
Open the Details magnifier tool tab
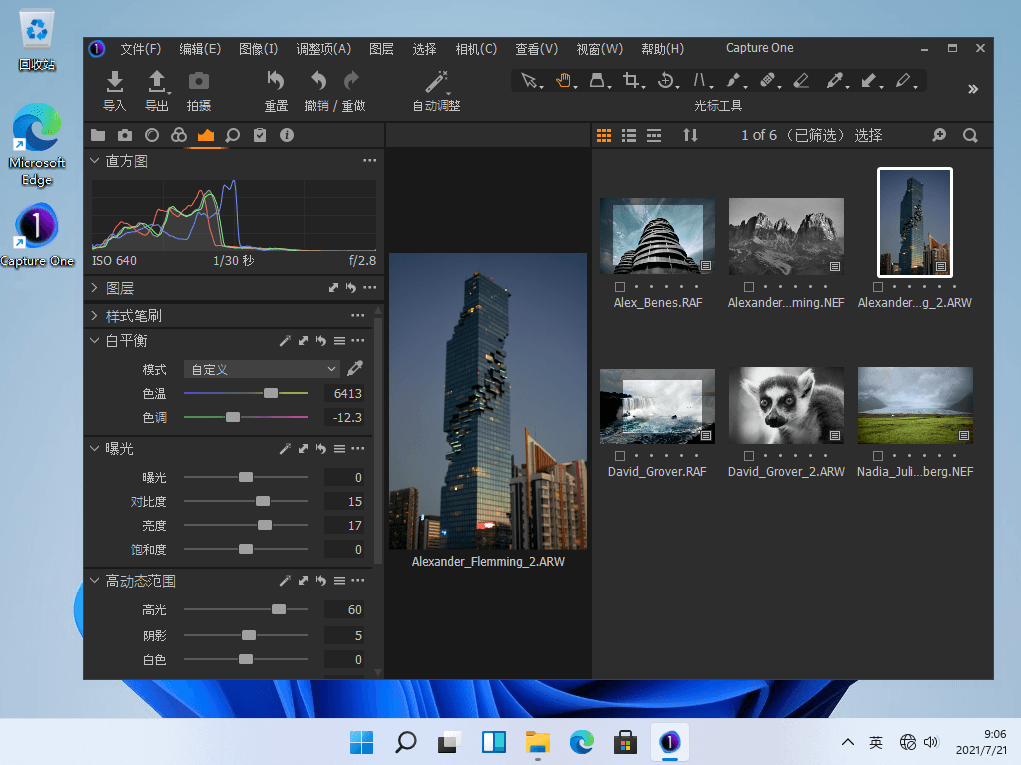click(x=232, y=135)
